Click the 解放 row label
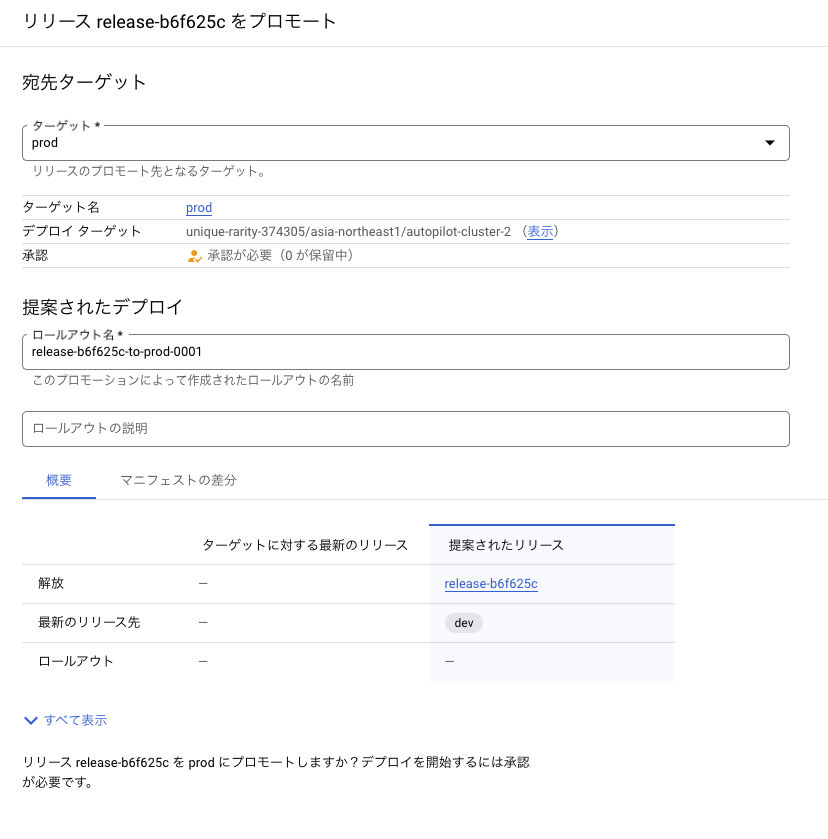Viewport: 828px width, 839px height. 51,583
